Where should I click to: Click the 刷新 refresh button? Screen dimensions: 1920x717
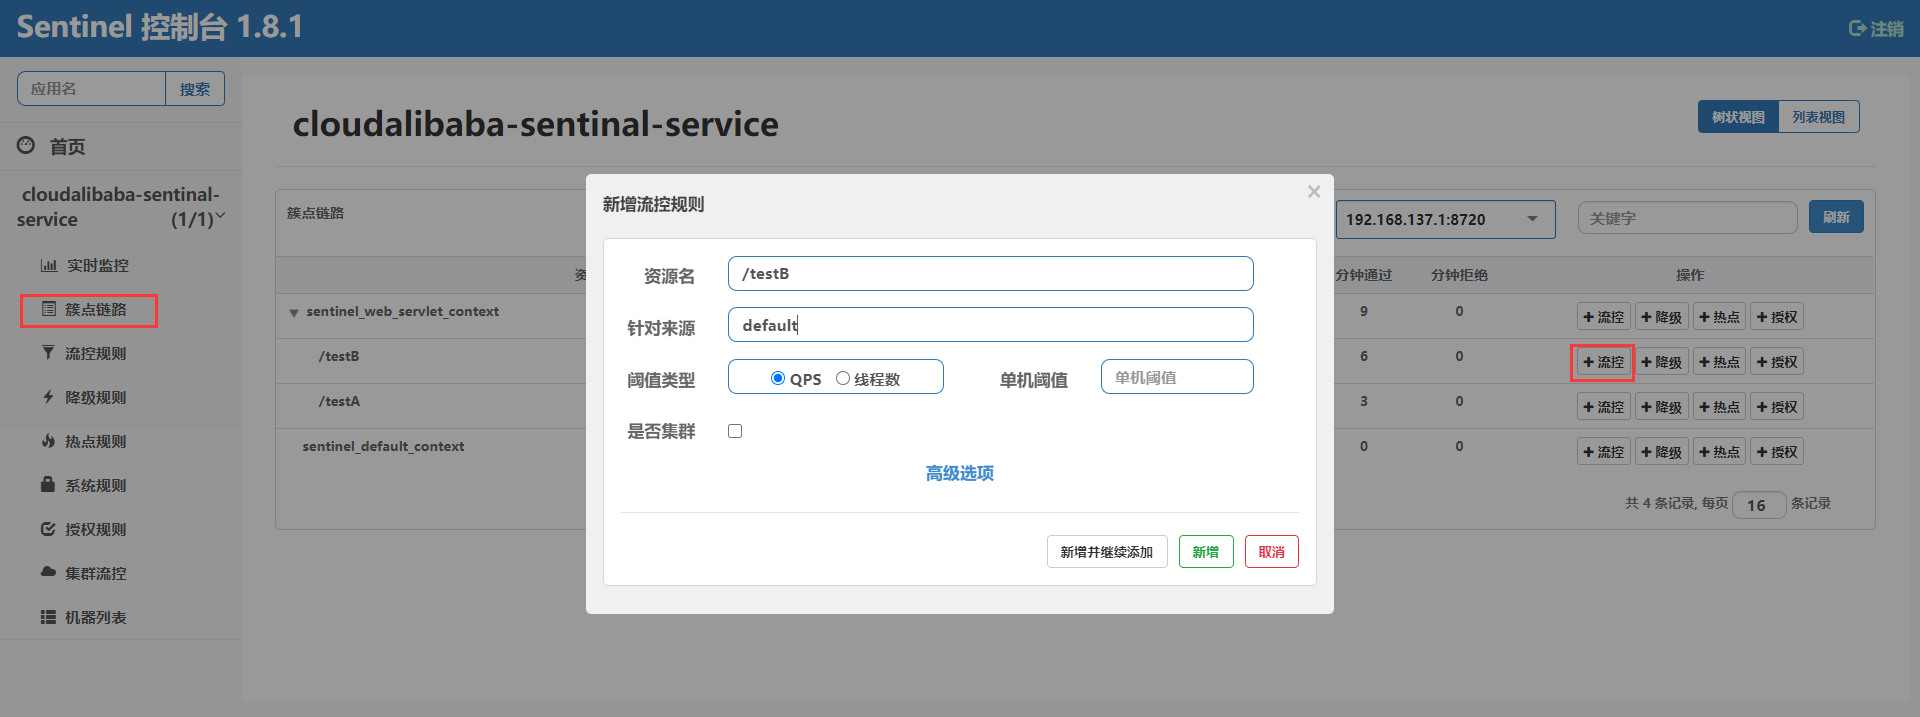tap(1836, 217)
